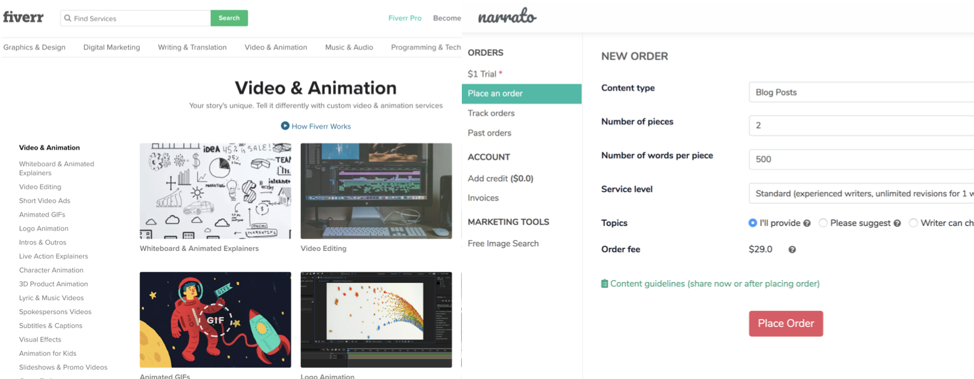This screenshot has width=974, height=379.
Task: Open Graphics & Design category menu
Action: click(x=34, y=47)
